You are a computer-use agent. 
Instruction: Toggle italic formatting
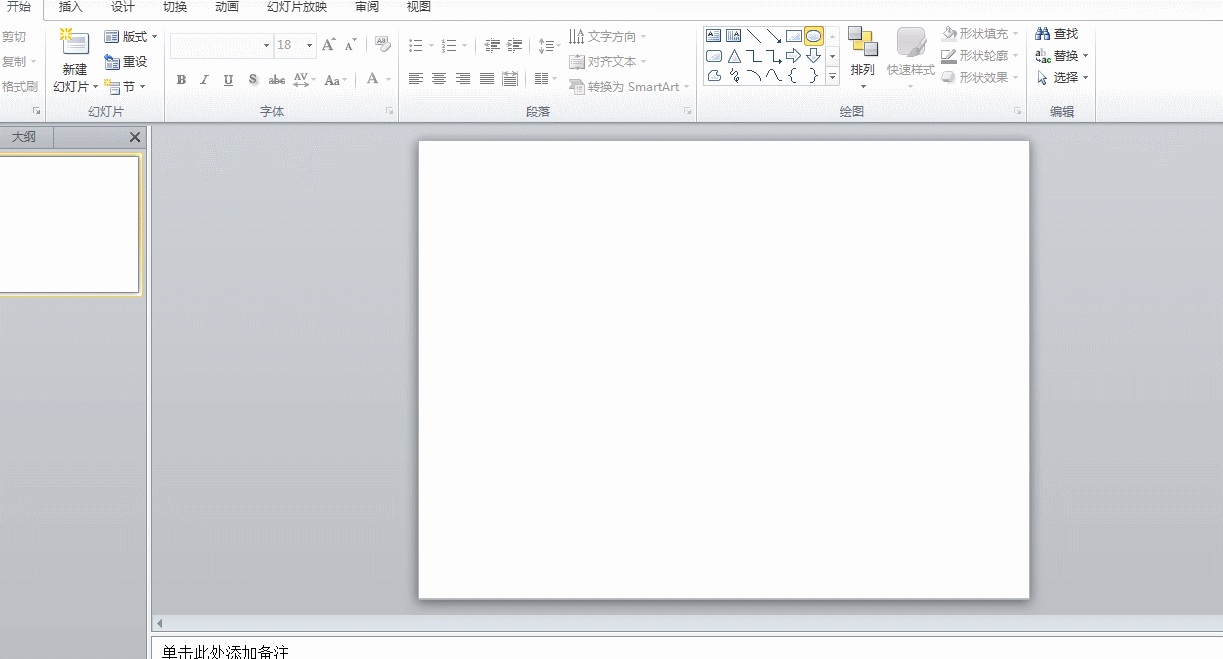pos(205,80)
